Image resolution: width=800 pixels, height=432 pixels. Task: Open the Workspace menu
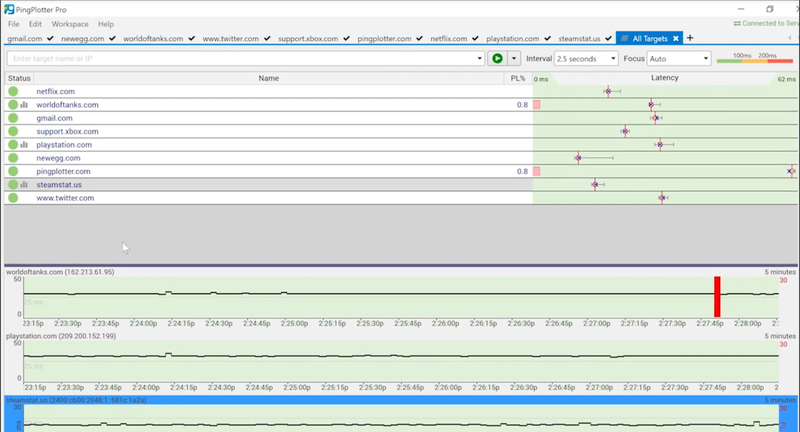pyautogui.click(x=70, y=24)
